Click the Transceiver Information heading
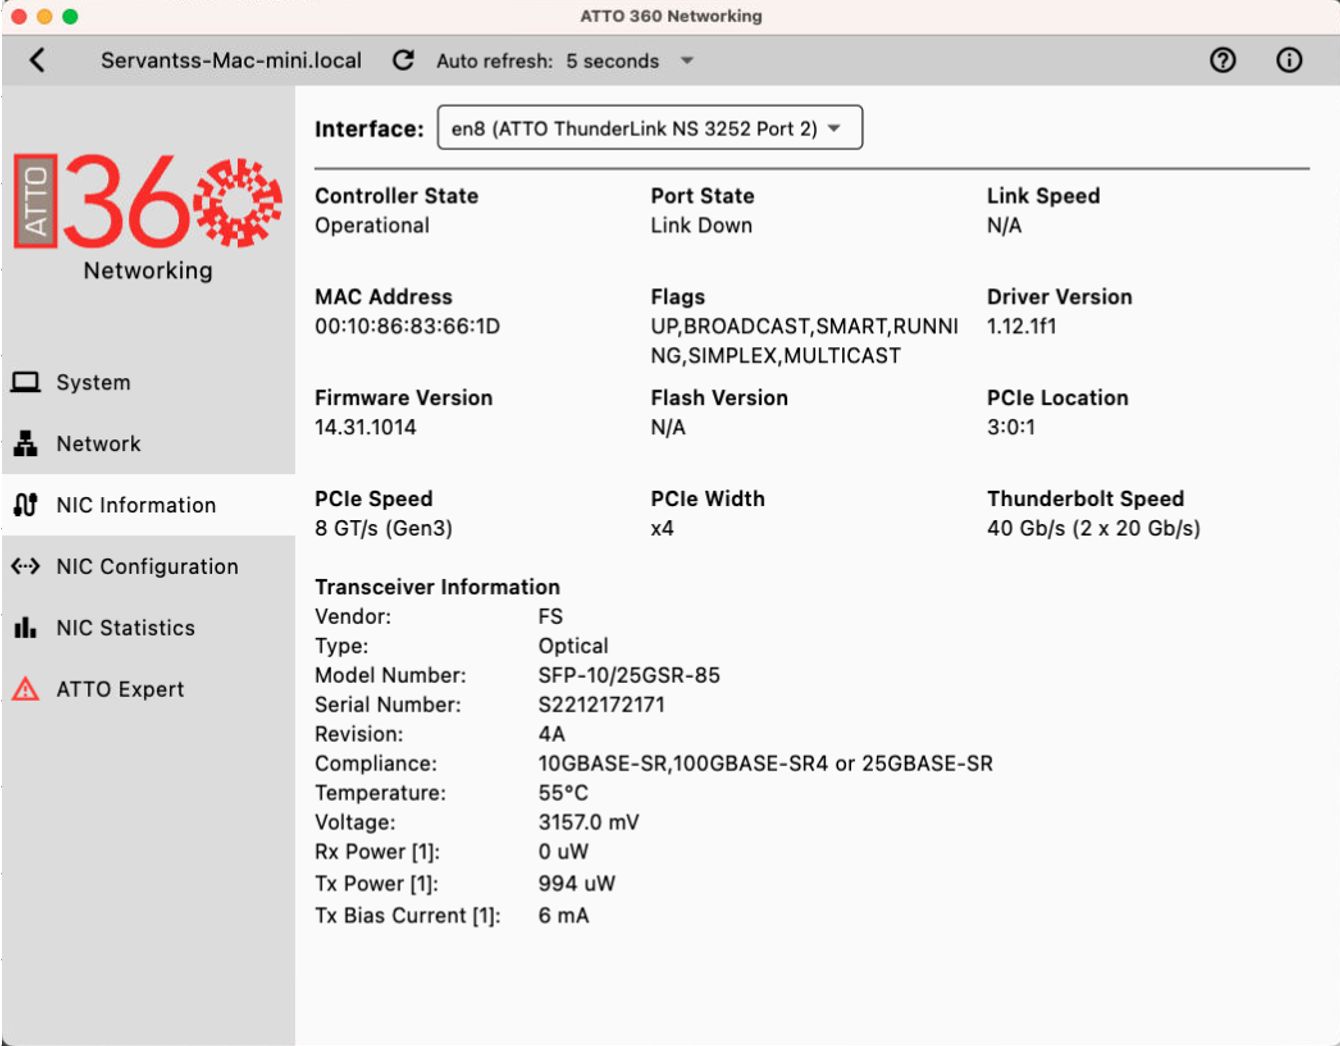This screenshot has height=1046, width=1340. [x=437, y=587]
